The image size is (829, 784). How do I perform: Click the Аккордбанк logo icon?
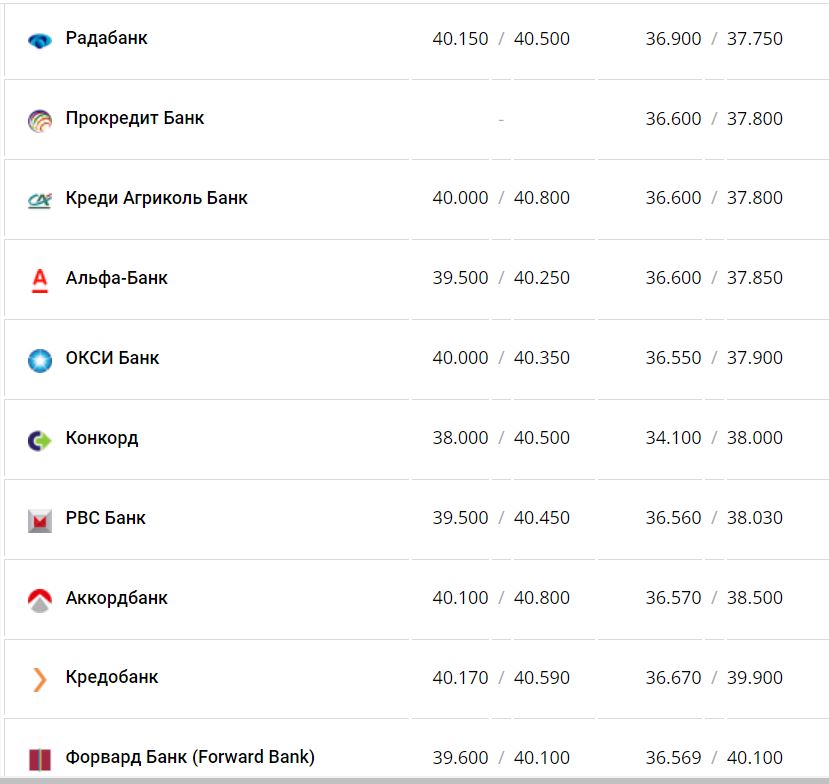(x=40, y=600)
